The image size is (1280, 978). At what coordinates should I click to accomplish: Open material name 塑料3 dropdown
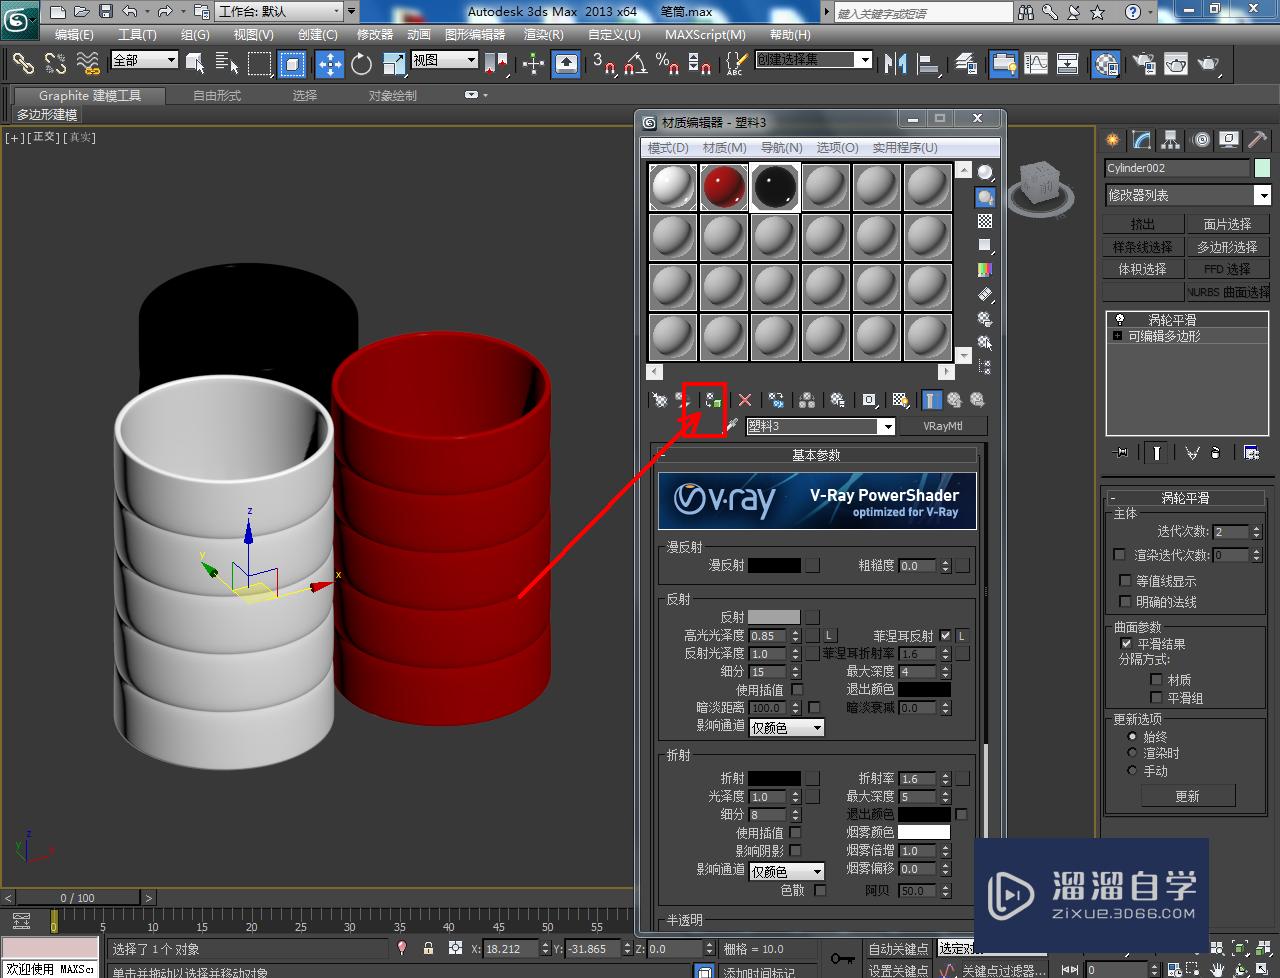[x=820, y=426]
